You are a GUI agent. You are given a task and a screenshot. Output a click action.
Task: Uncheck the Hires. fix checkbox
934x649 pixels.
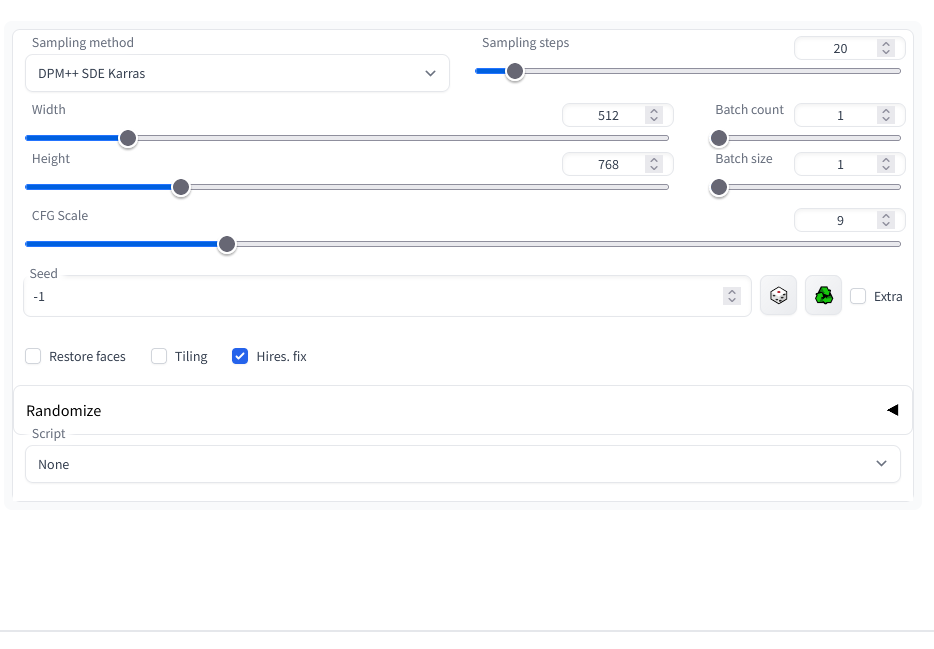pos(239,356)
